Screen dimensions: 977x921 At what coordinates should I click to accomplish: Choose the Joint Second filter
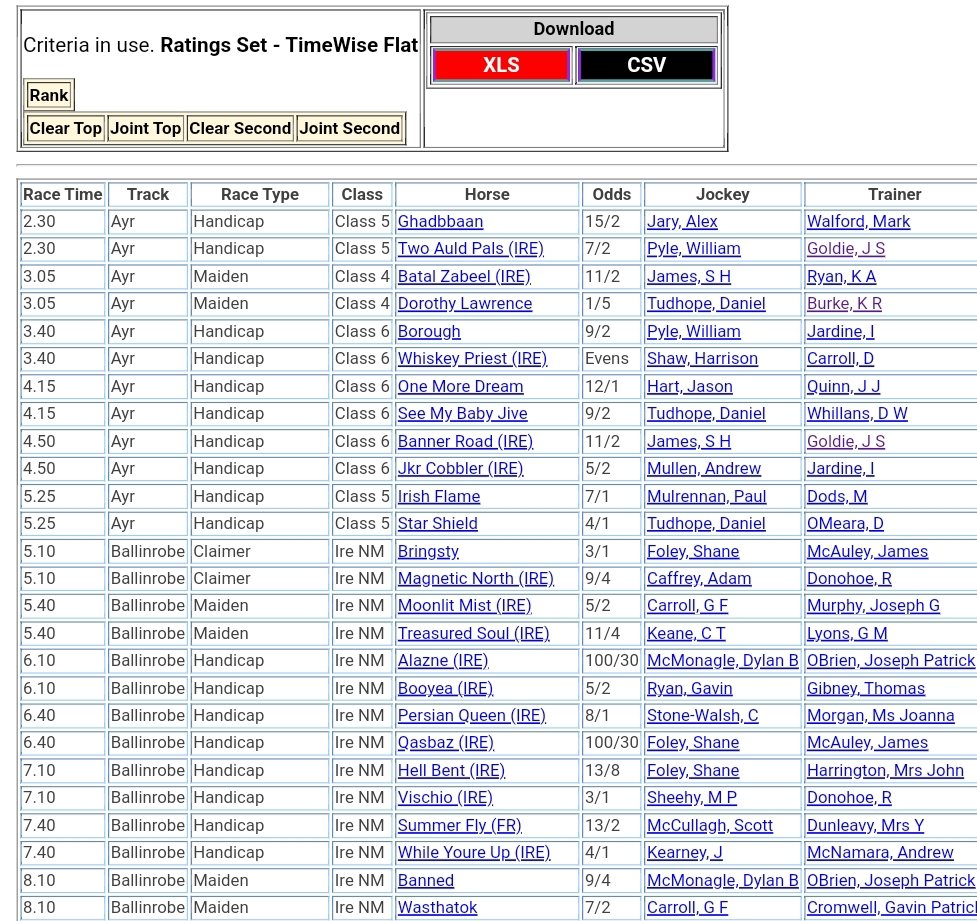[x=350, y=128]
